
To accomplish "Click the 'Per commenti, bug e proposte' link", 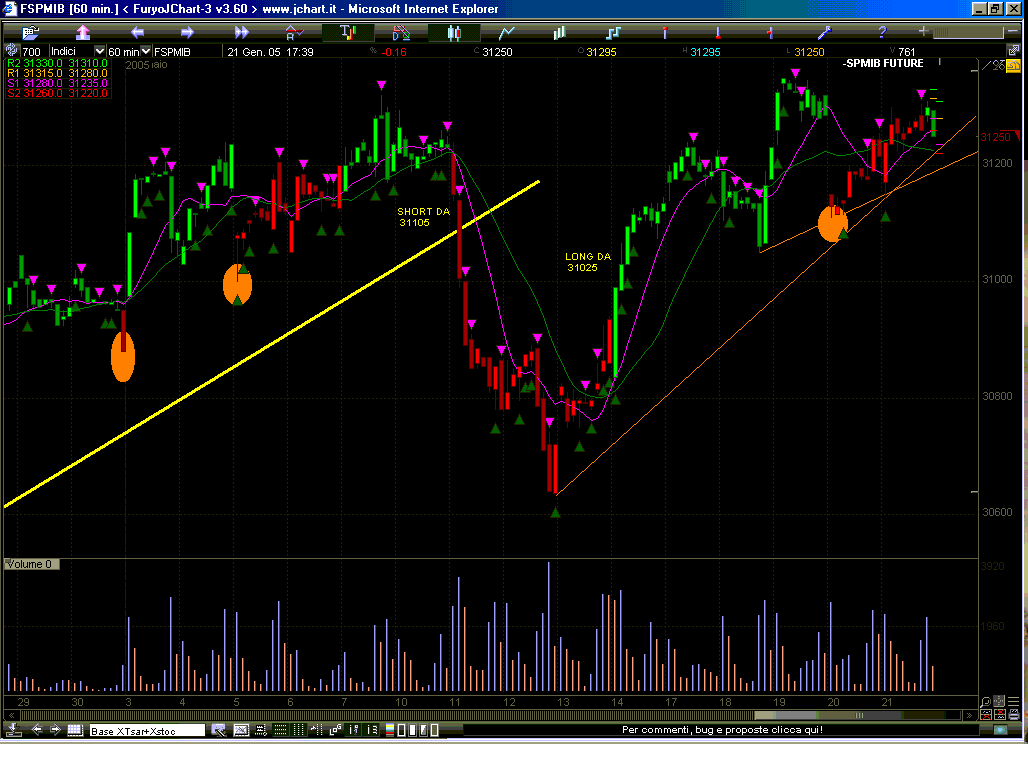I will (722, 730).
